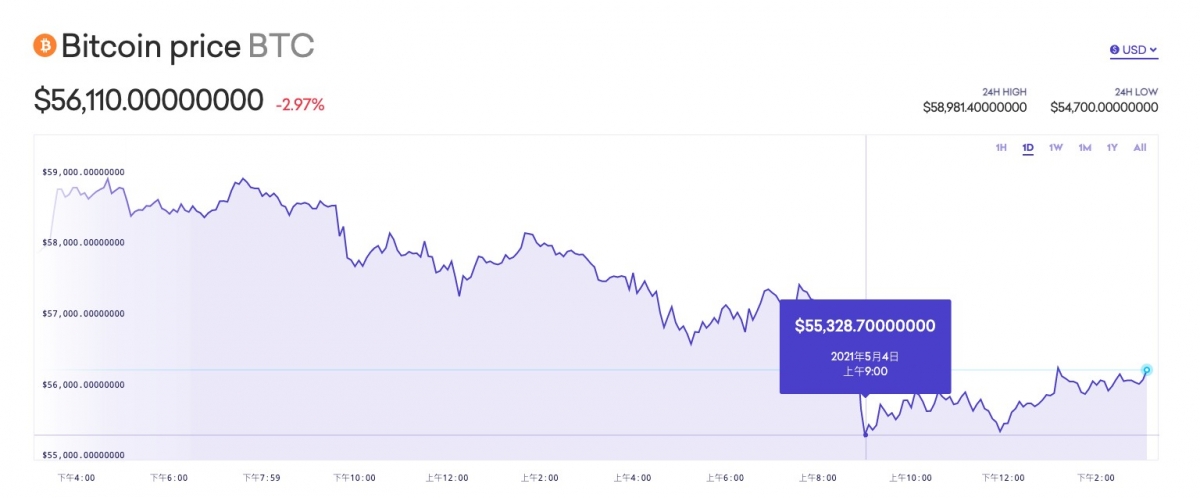The height and width of the screenshot is (498, 1200).
Task: Click the 下午4:00 time axis label
Action: (x=76, y=478)
